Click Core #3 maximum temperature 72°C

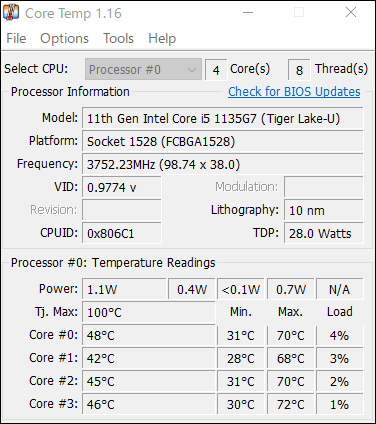[291, 404]
